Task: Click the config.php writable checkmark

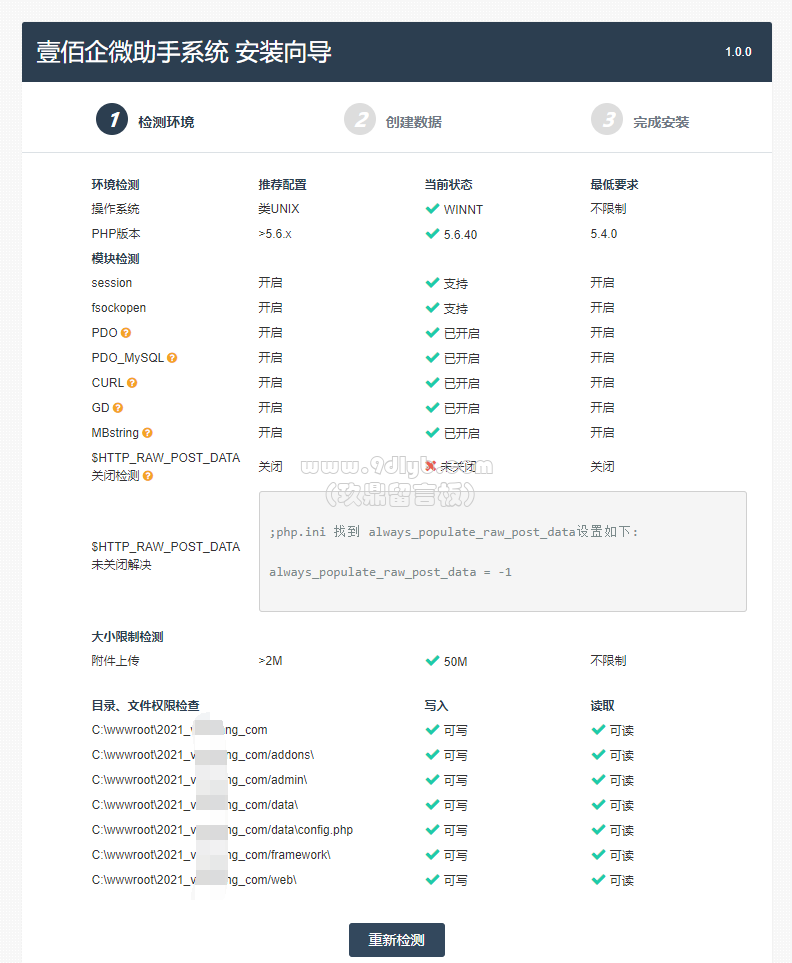Action: coord(432,830)
